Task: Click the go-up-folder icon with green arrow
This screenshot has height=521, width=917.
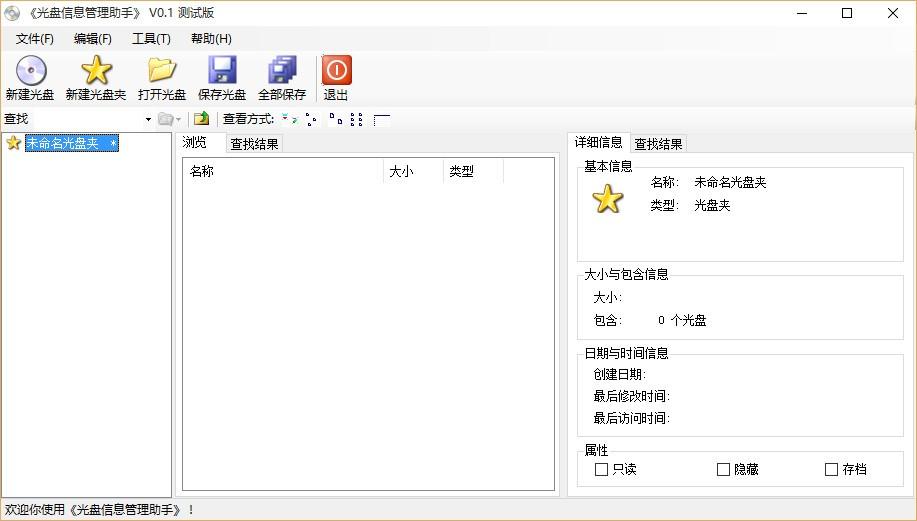Action: point(201,119)
